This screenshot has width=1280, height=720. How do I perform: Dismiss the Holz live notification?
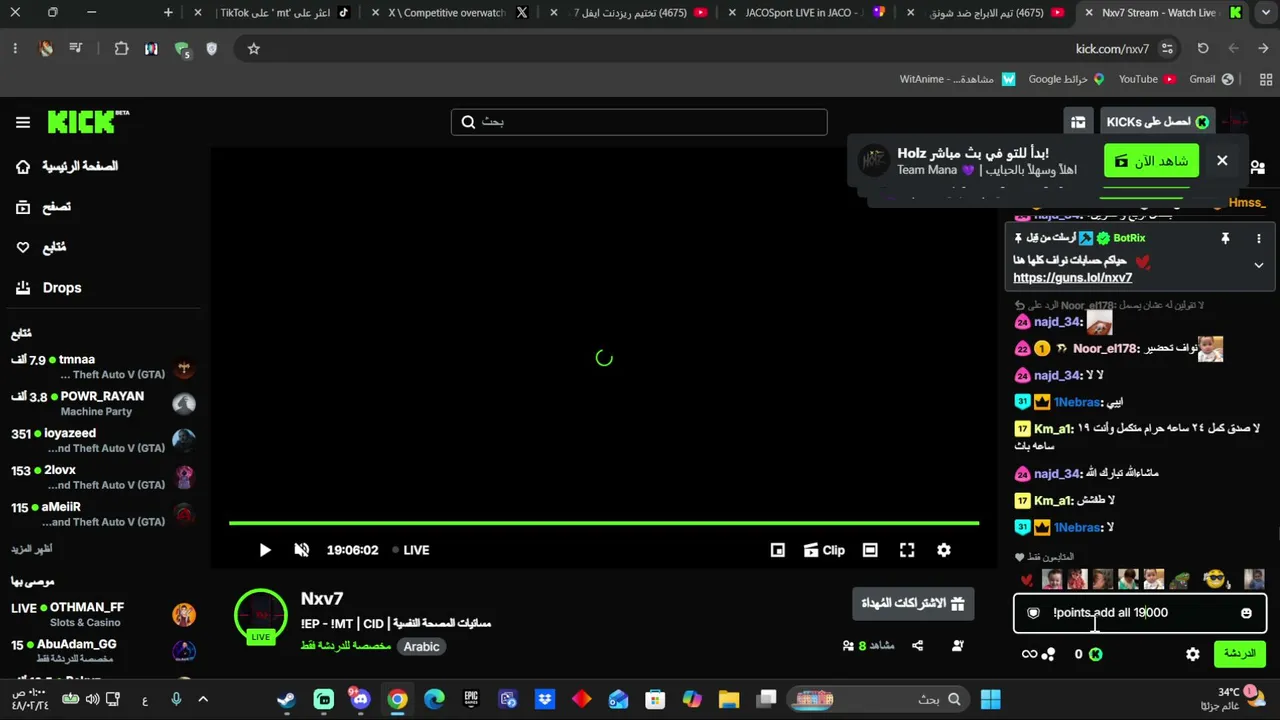tap(1222, 160)
